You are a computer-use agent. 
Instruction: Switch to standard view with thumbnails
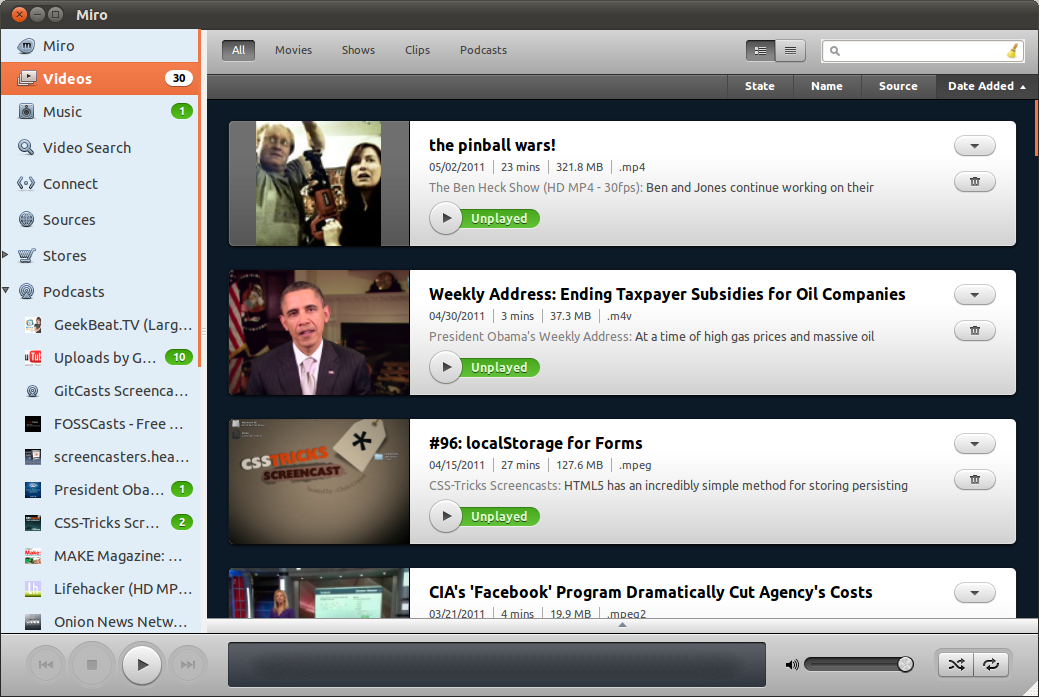[x=761, y=50]
